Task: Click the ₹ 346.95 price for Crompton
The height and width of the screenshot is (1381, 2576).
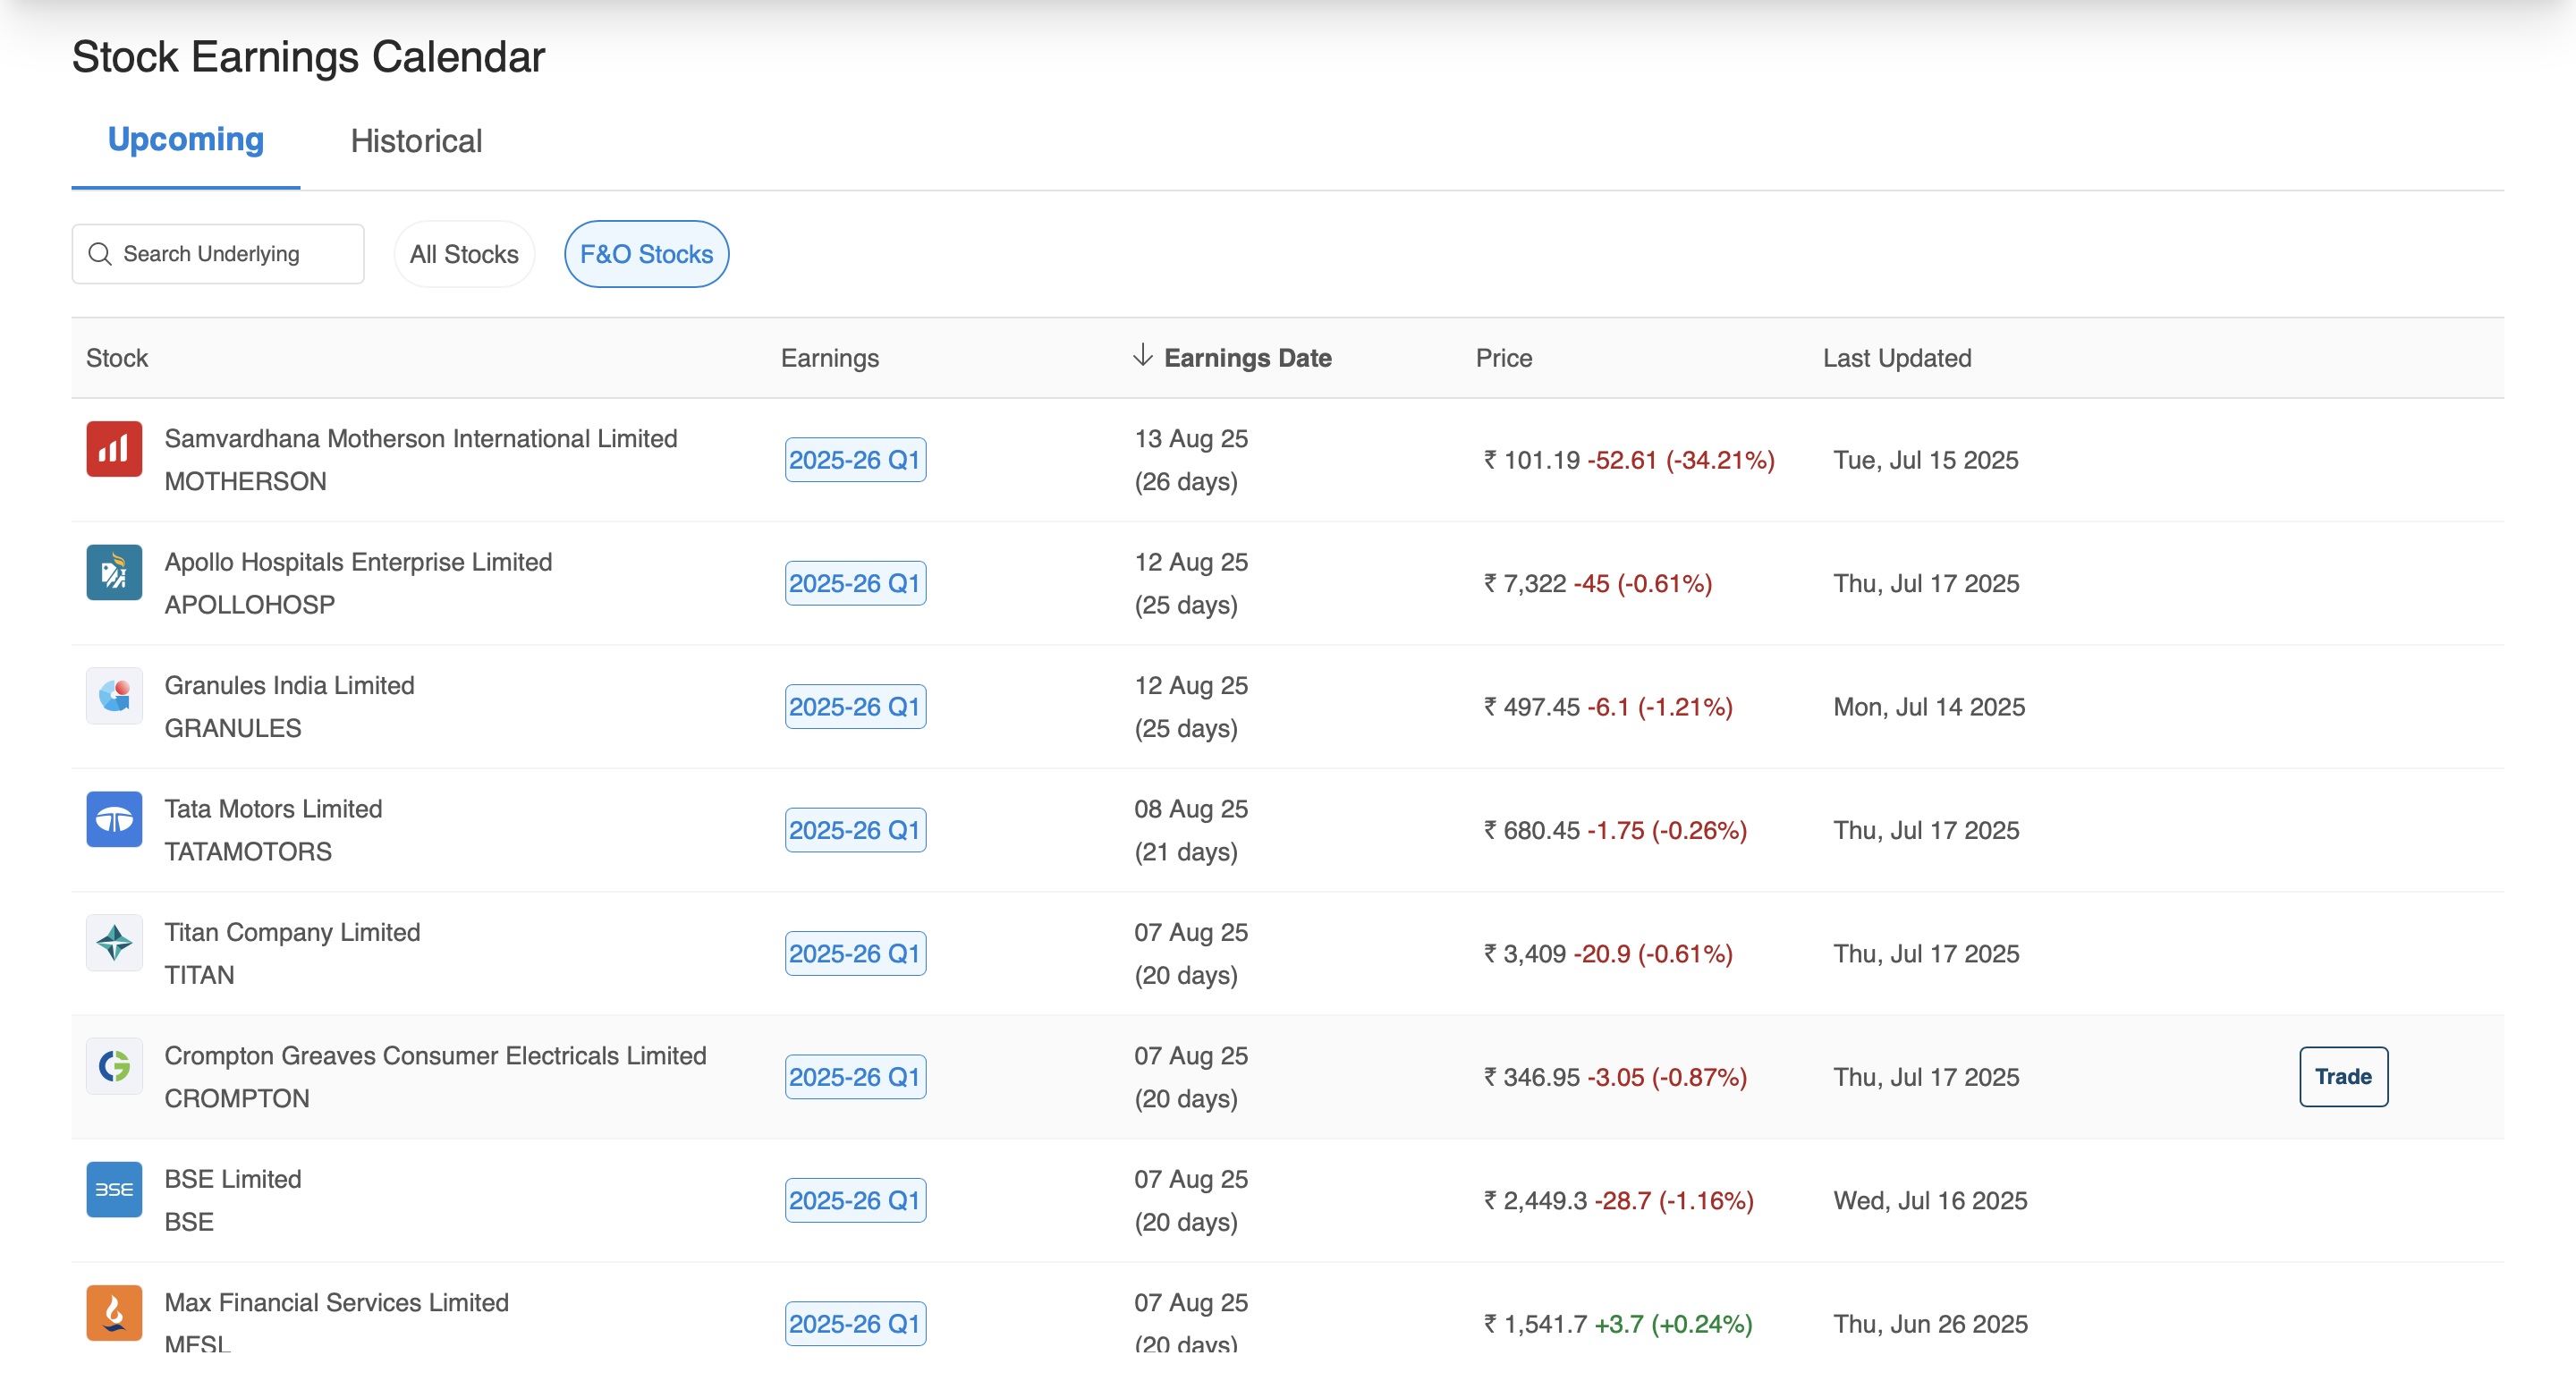Action: (1532, 1078)
